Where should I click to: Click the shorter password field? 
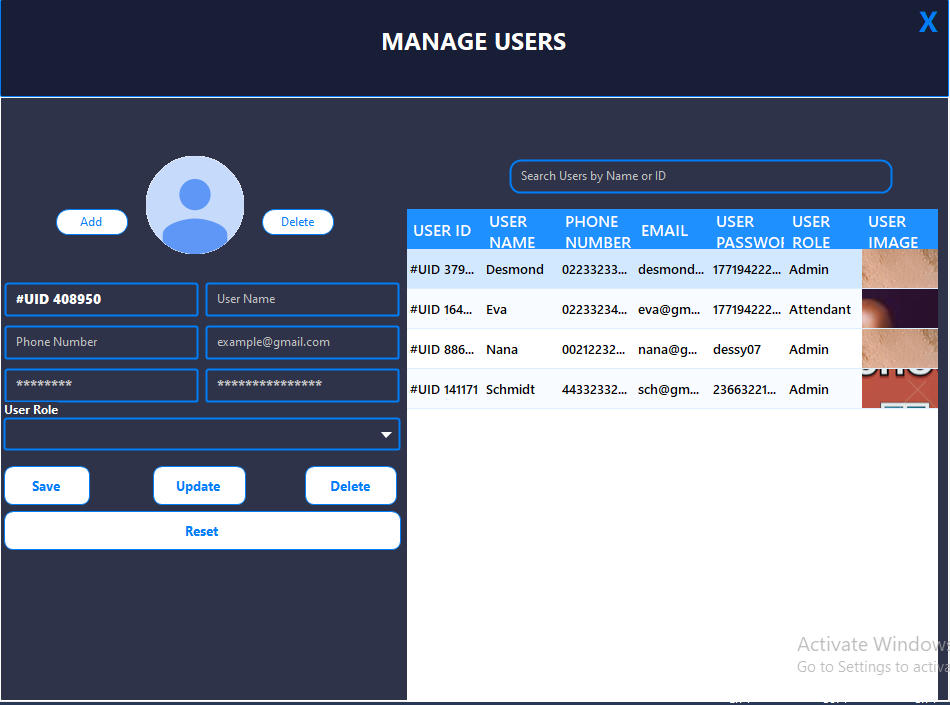click(x=101, y=385)
